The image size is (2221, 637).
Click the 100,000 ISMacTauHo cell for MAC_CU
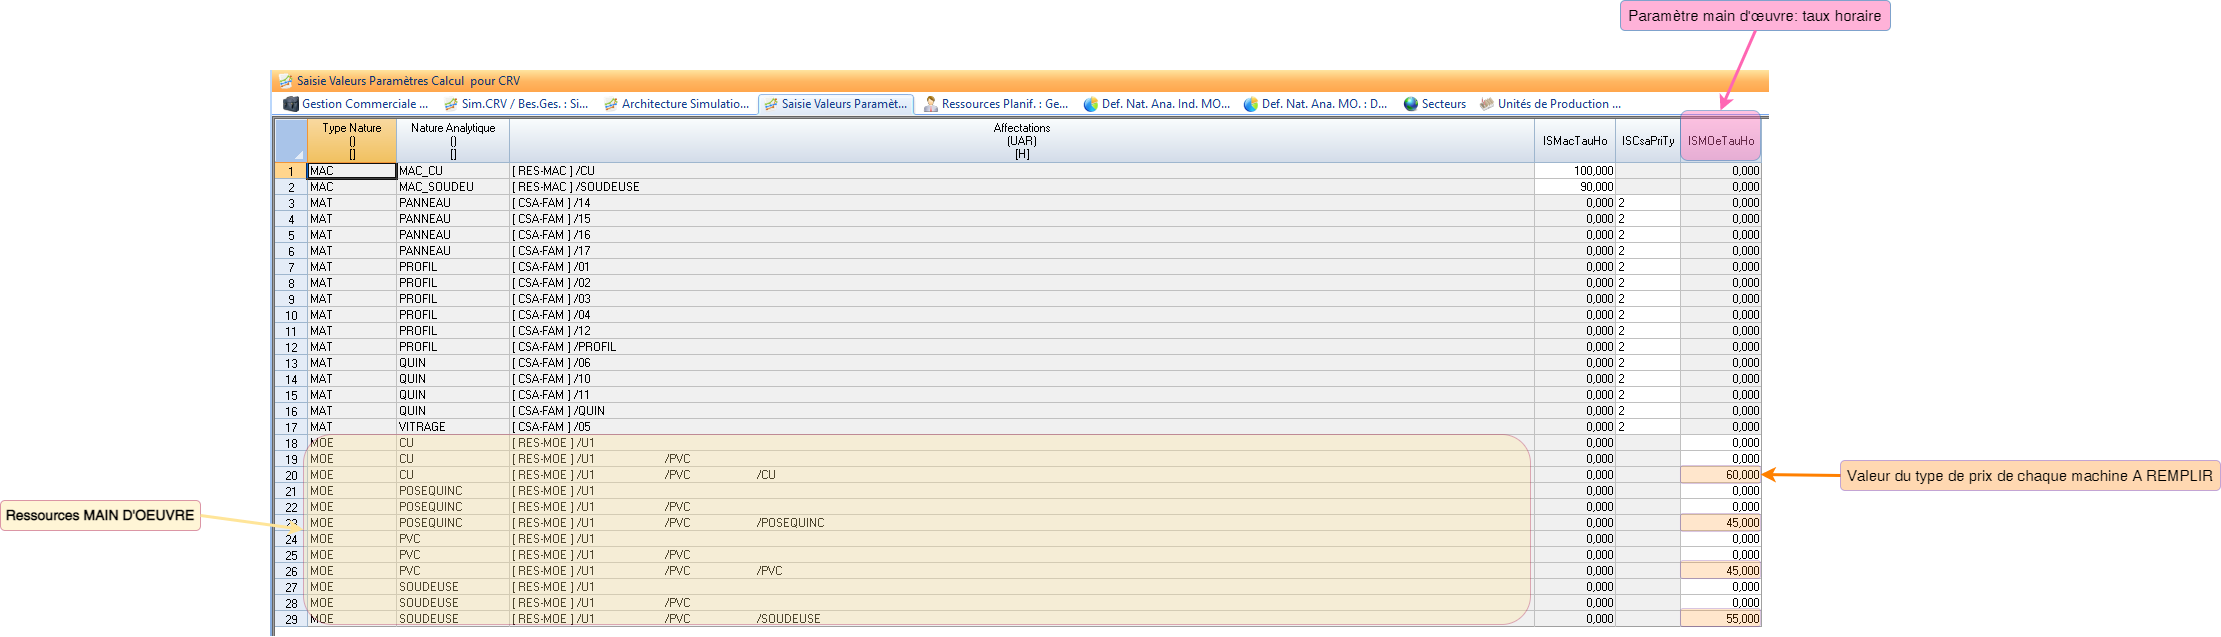[1575, 171]
